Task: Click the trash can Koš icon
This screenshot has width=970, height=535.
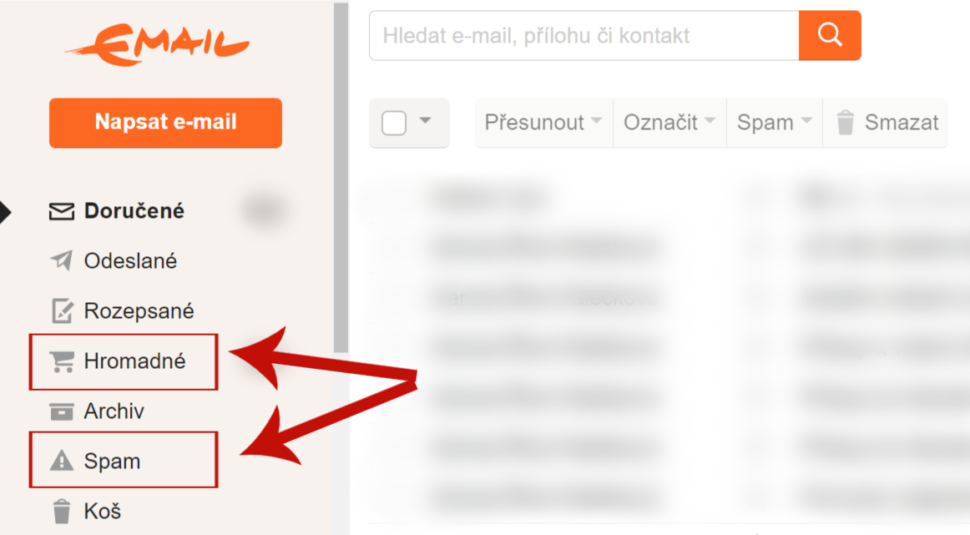Action: tap(62, 511)
